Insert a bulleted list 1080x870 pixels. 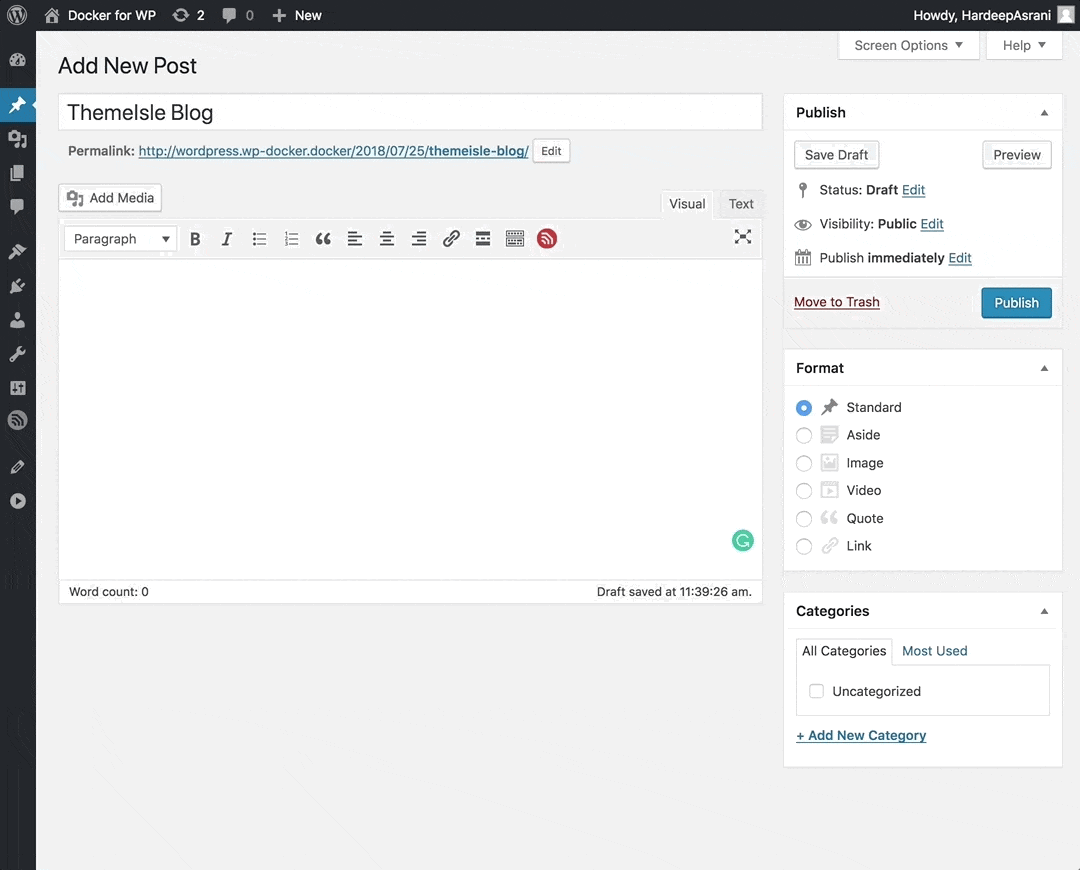[x=259, y=238]
